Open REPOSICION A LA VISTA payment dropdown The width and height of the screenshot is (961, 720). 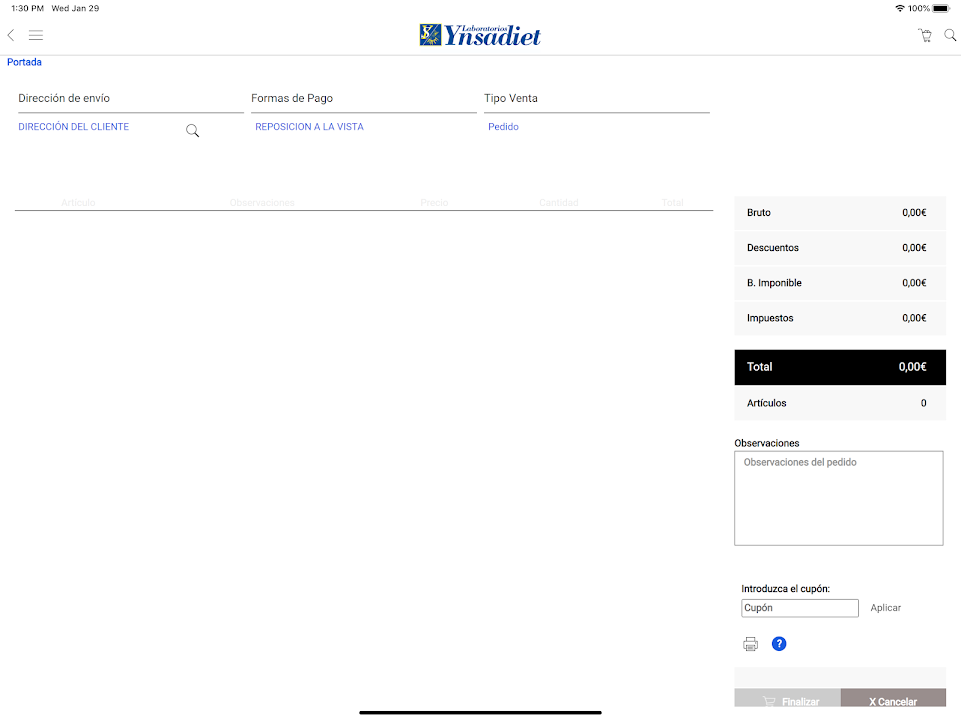coord(309,127)
